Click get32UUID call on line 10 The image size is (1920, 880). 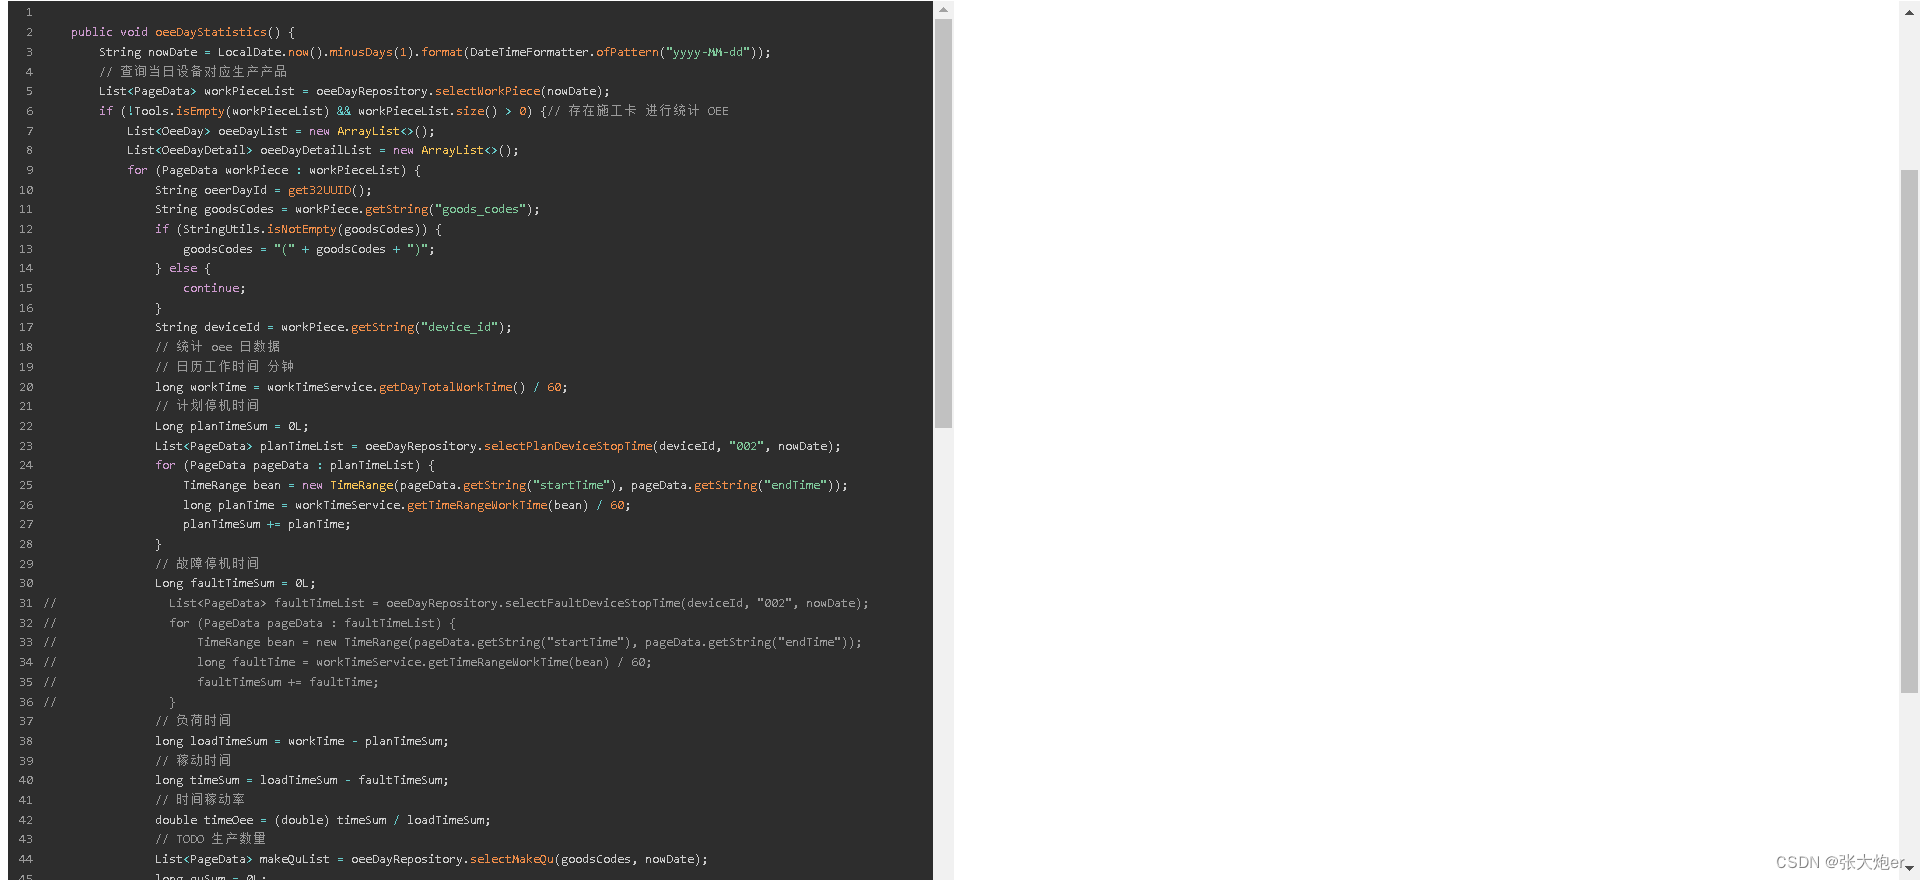[x=320, y=190]
